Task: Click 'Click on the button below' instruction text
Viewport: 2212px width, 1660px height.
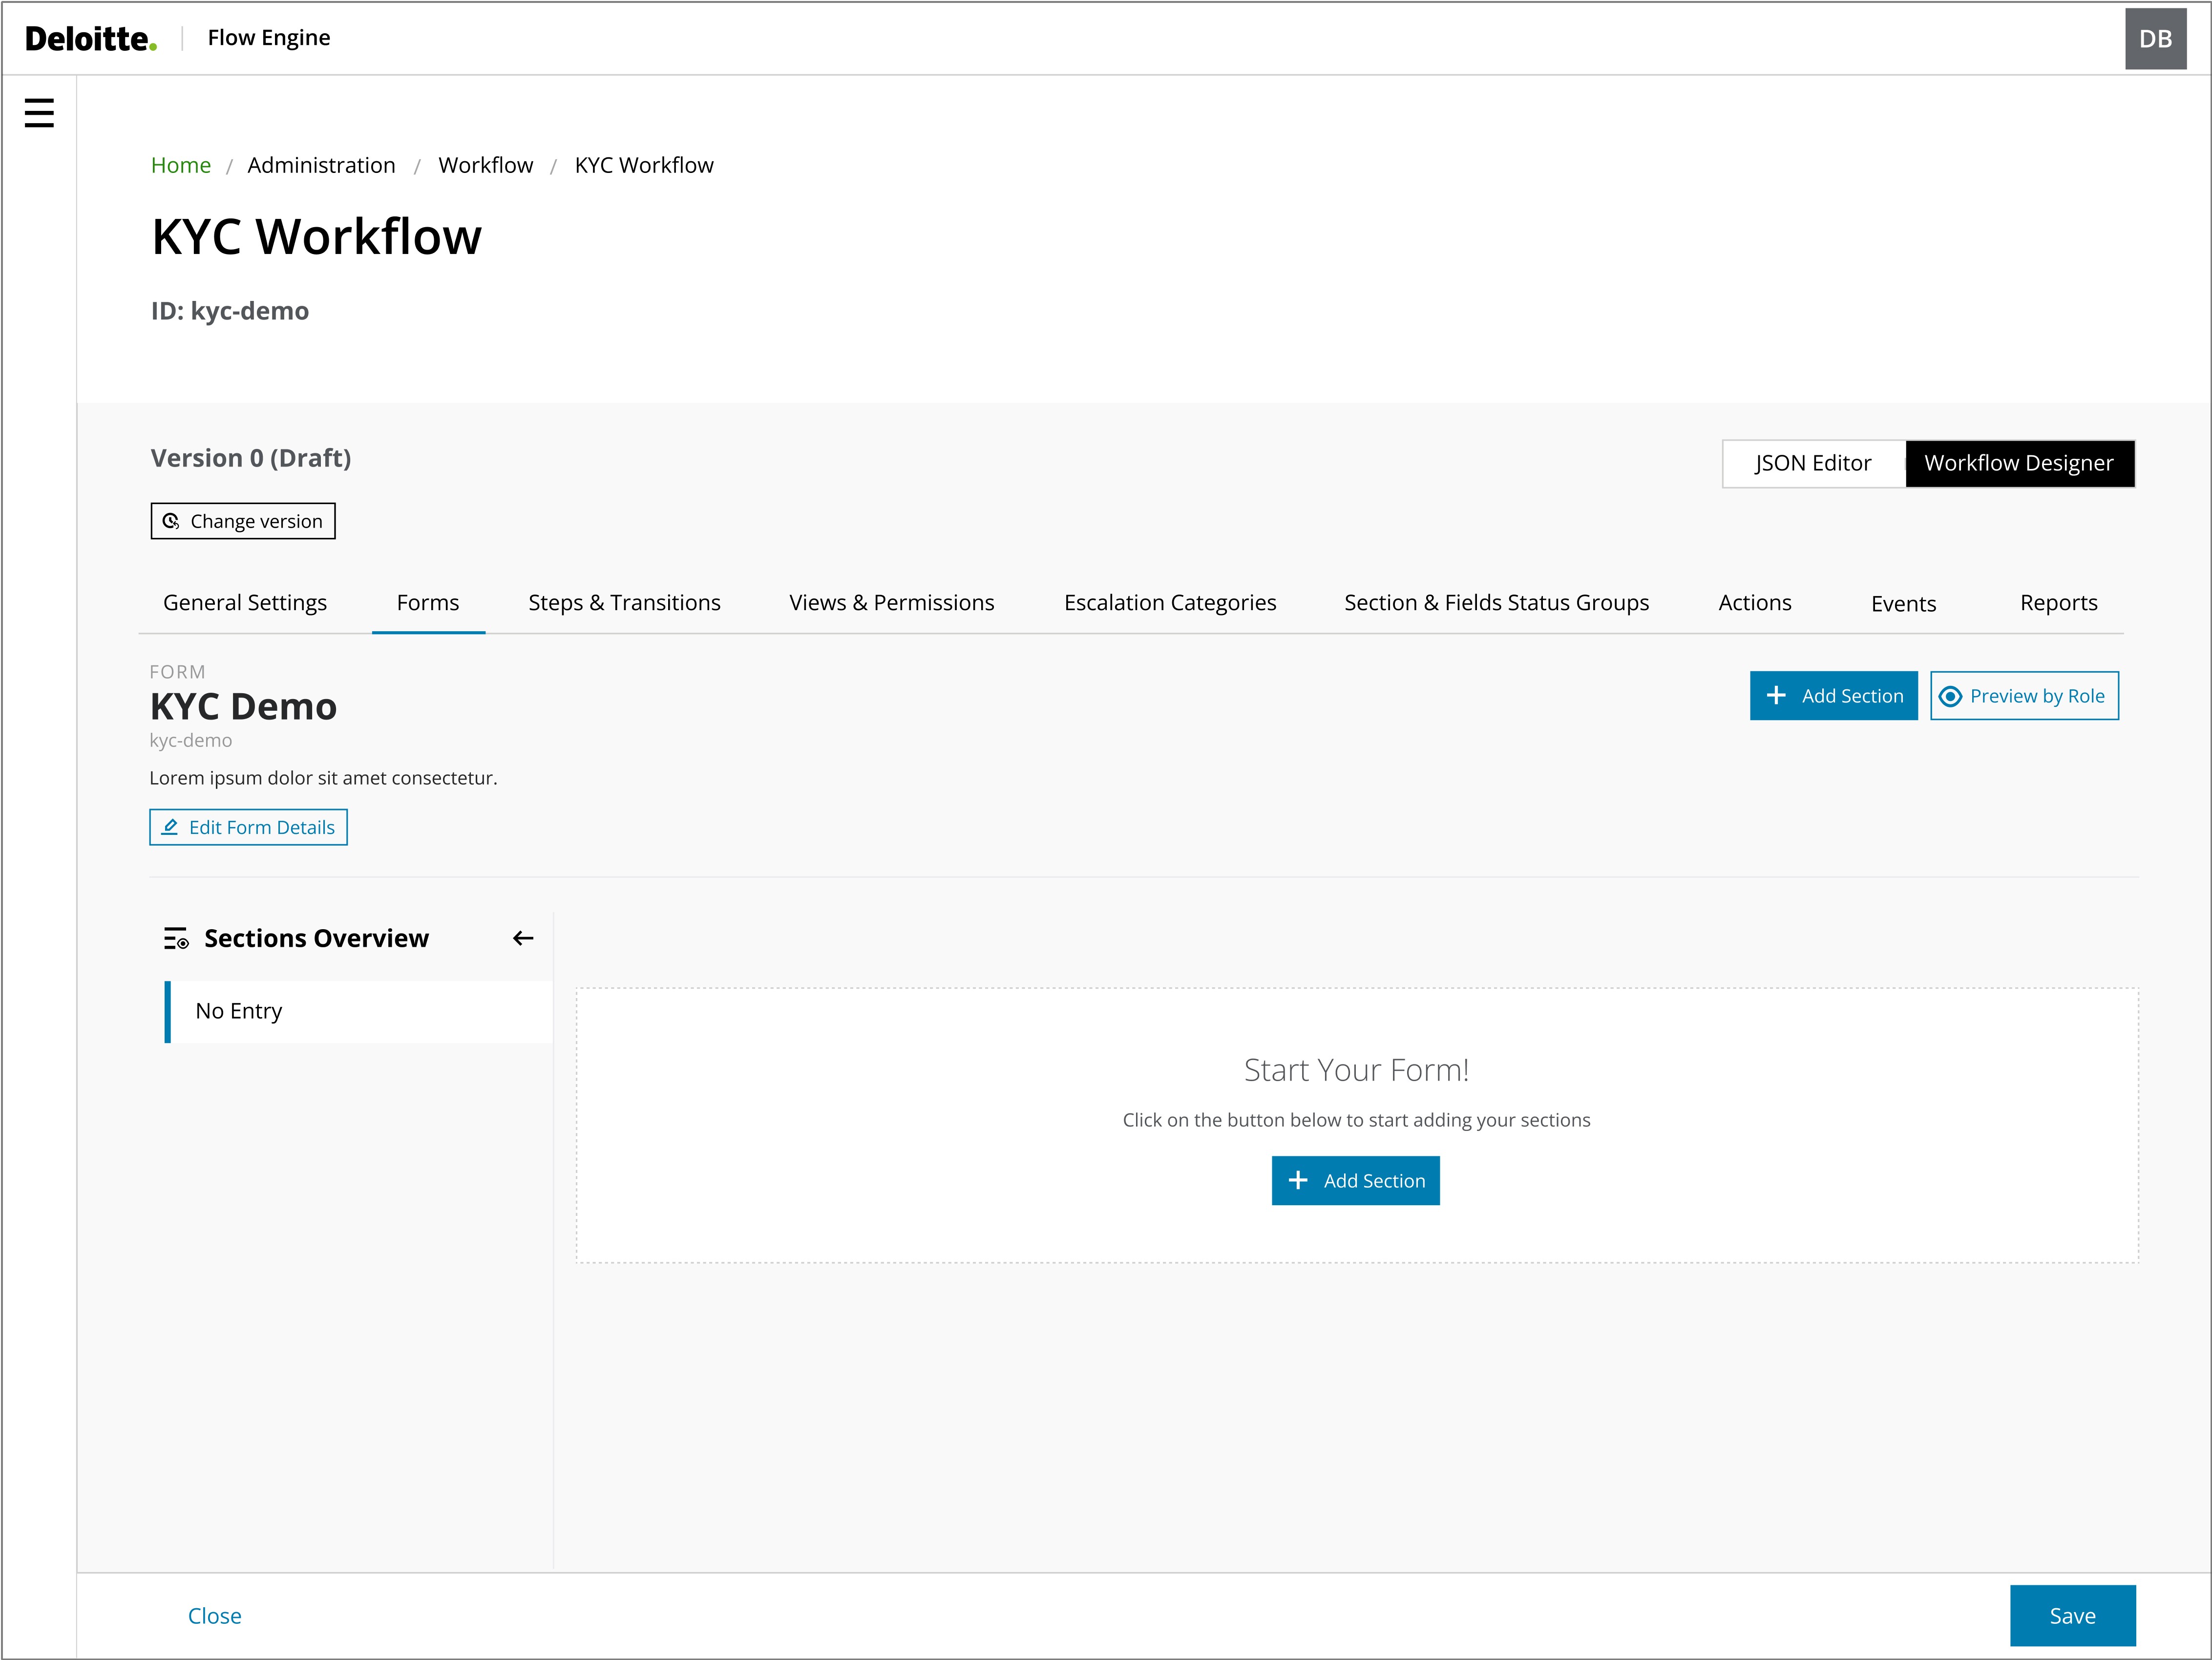Action: click(x=1356, y=1120)
